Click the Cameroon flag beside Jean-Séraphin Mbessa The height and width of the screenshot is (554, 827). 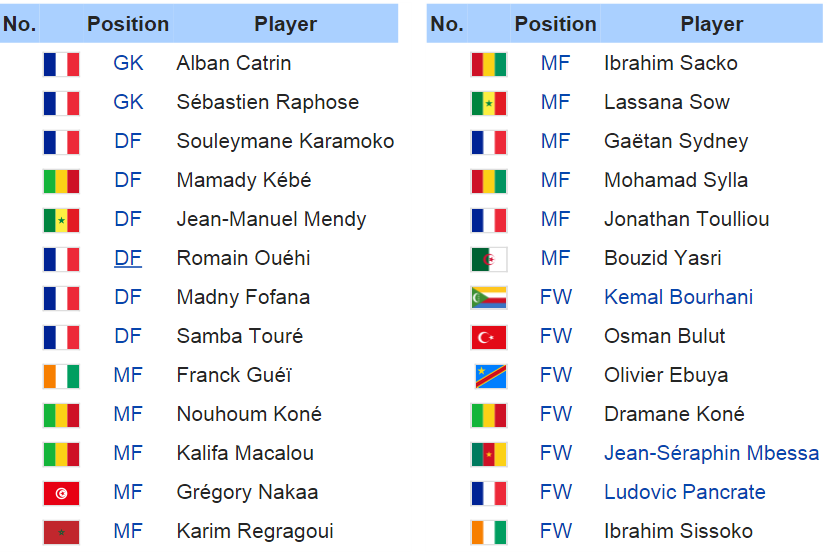click(489, 454)
